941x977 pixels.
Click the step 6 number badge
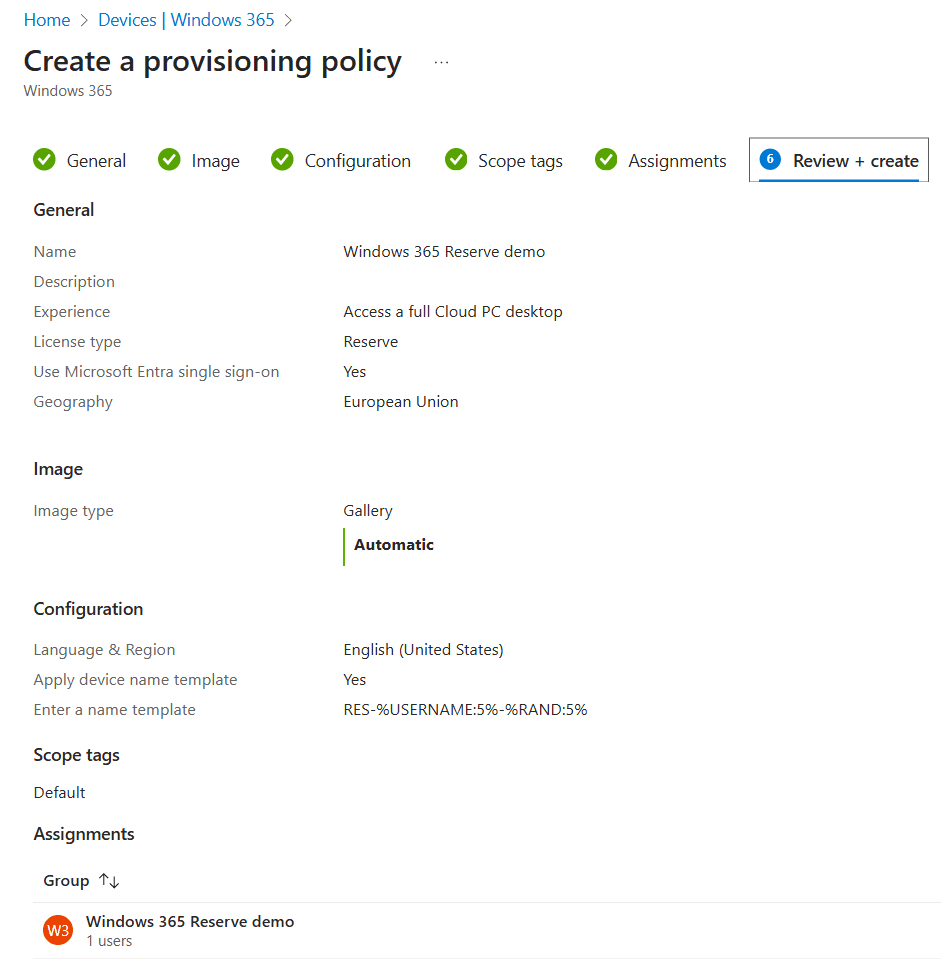tap(770, 160)
